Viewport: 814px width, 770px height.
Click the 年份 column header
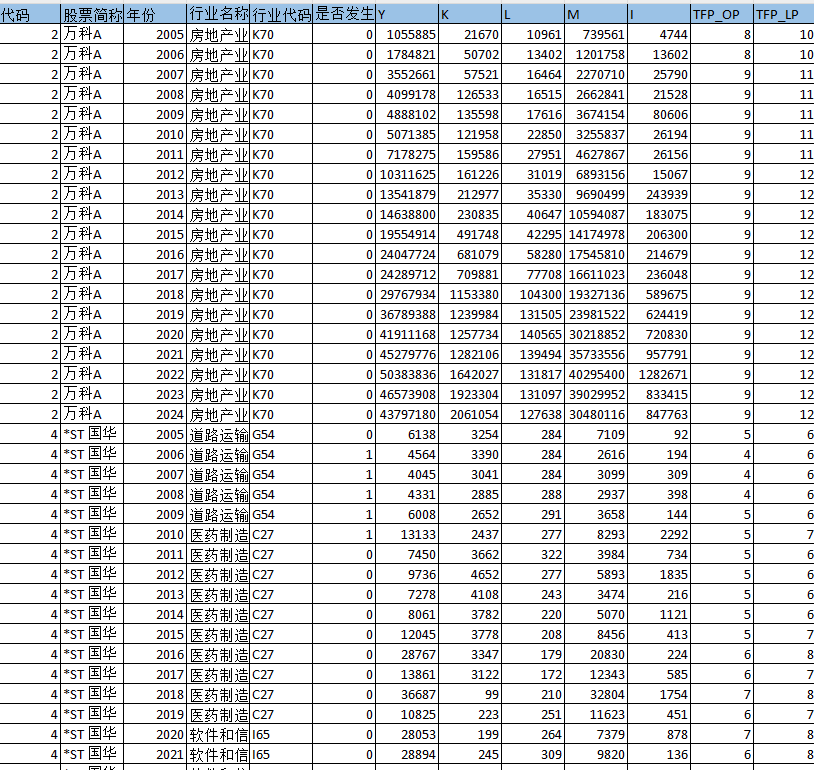[155, 14]
